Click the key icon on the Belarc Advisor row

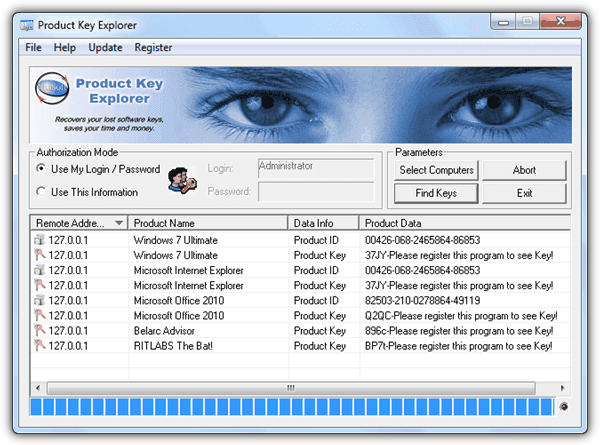click(39, 331)
